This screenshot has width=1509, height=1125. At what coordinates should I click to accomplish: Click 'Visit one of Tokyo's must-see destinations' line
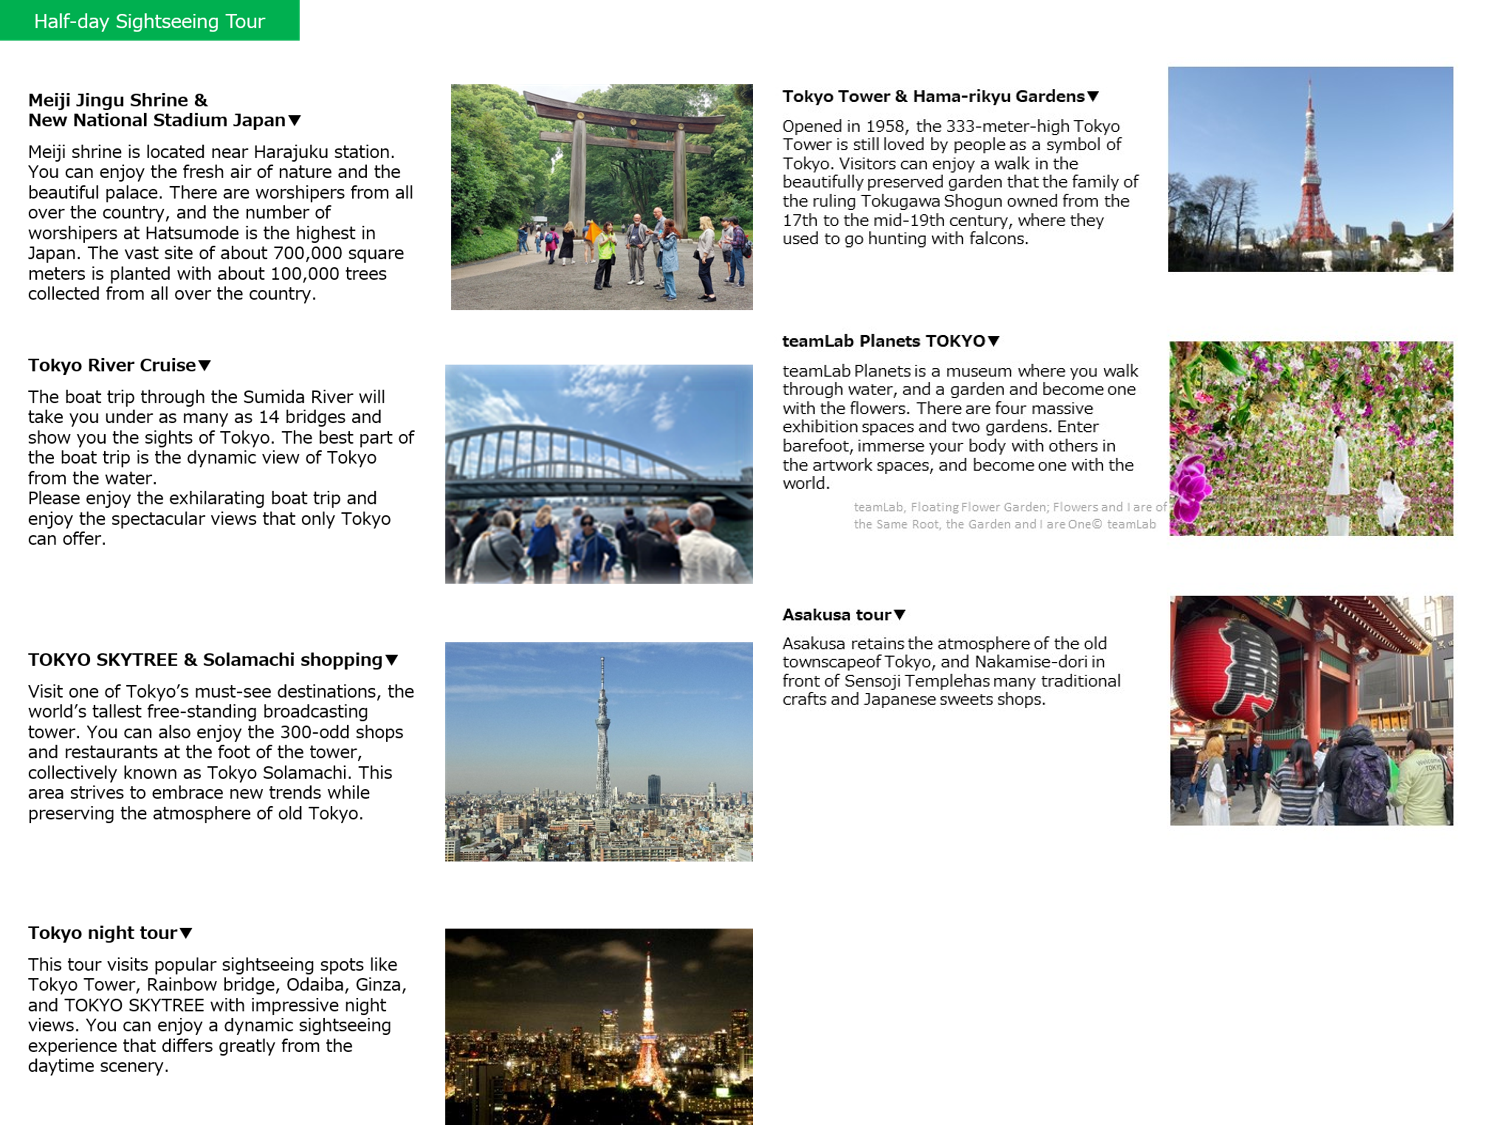[221, 691]
